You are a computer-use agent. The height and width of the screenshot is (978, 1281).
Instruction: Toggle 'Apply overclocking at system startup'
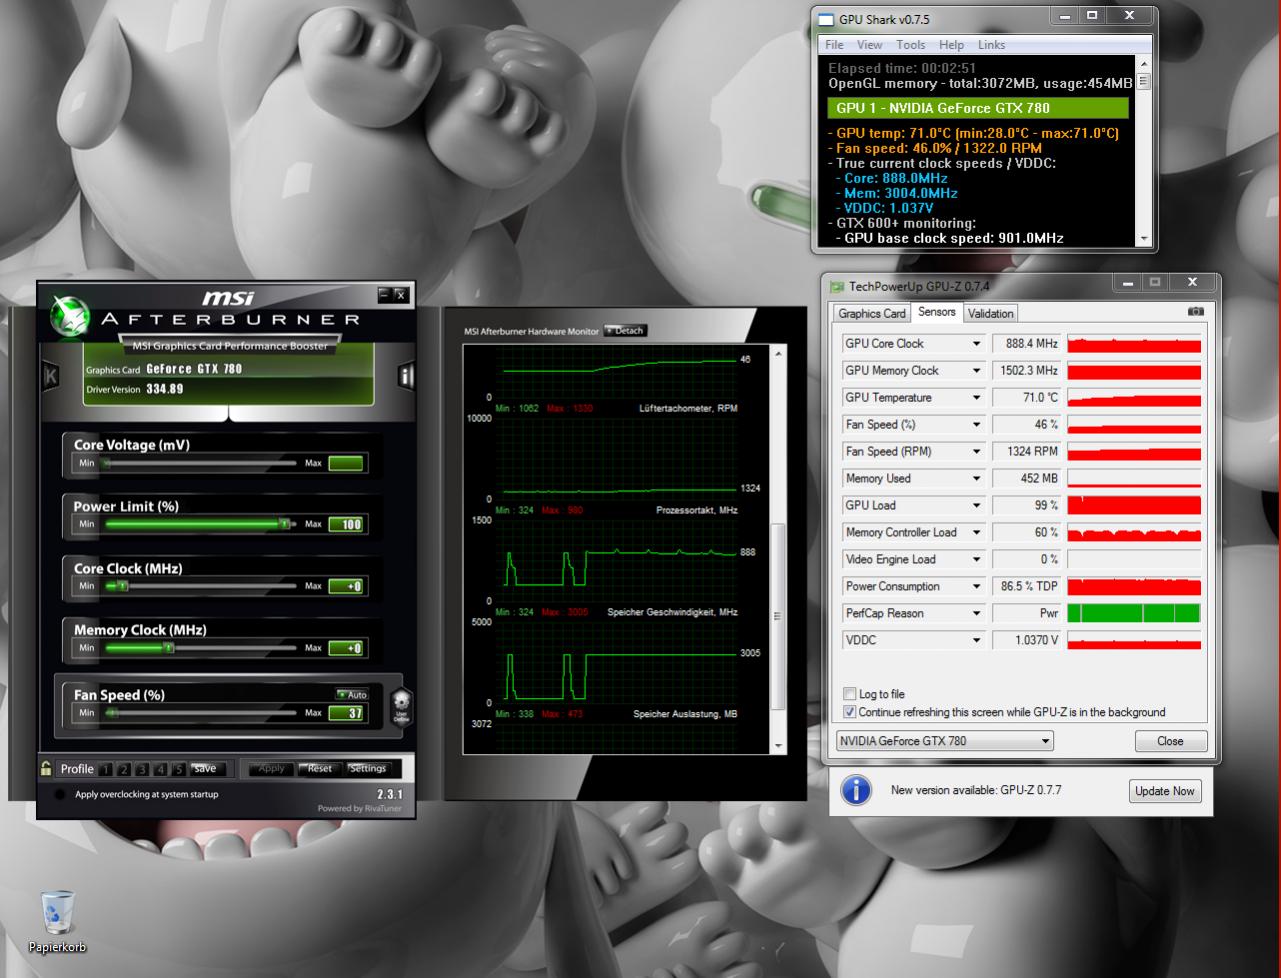pos(59,794)
